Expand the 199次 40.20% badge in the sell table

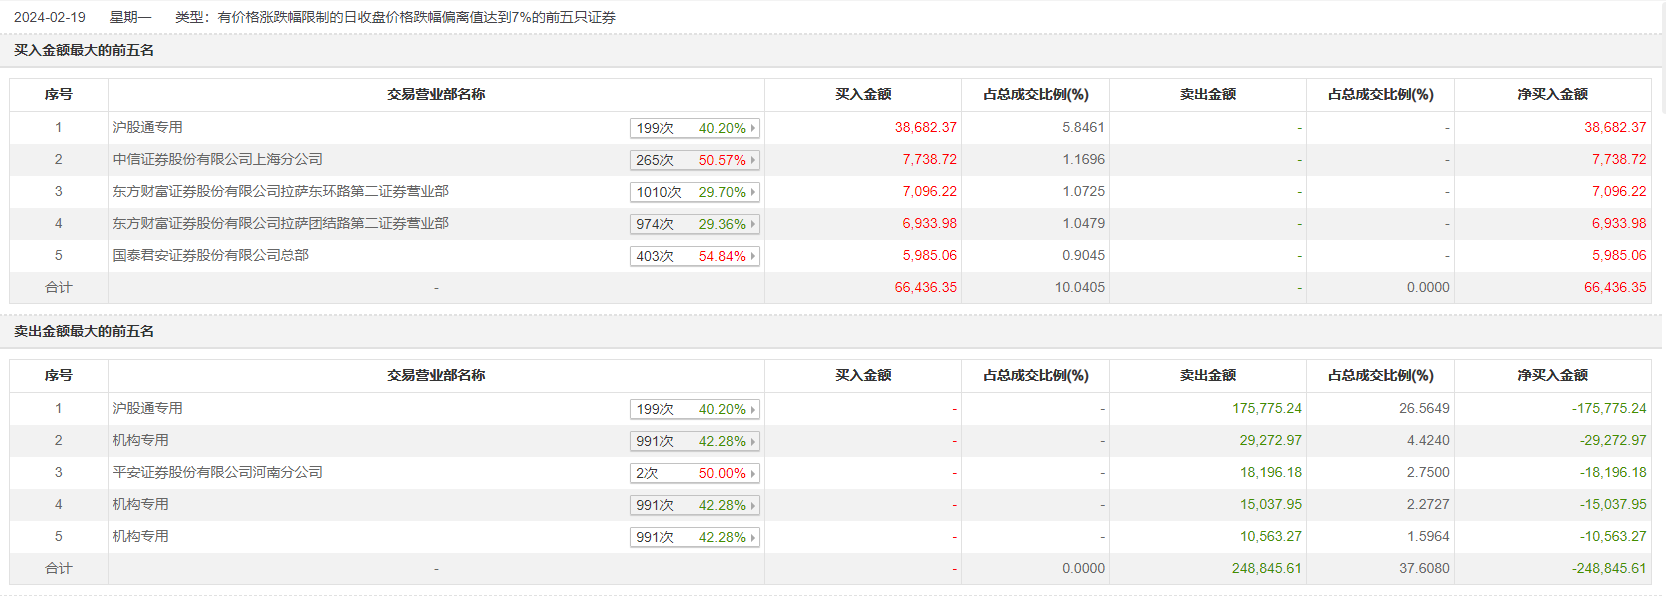click(x=752, y=409)
